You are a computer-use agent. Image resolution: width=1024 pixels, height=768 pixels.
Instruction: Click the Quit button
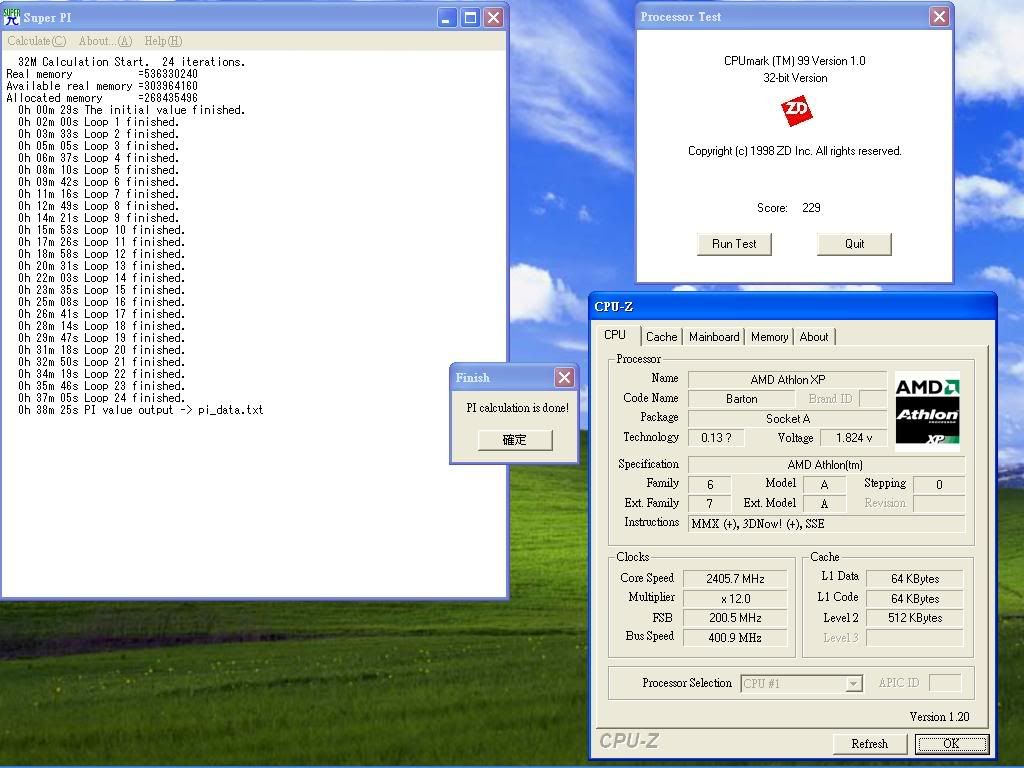coord(854,244)
